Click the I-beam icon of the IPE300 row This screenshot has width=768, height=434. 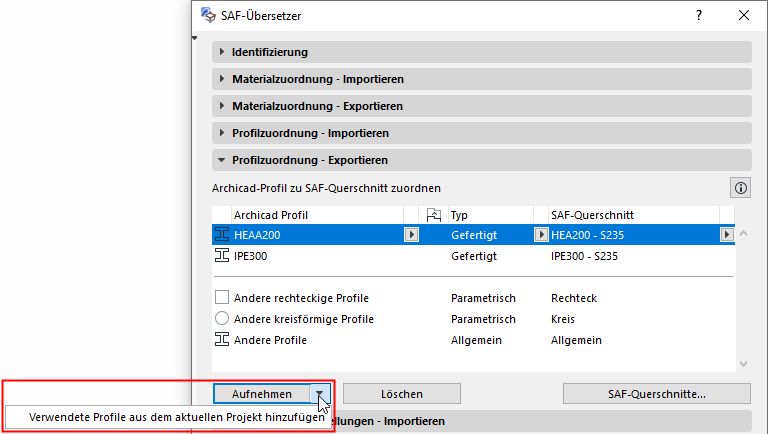(x=222, y=256)
